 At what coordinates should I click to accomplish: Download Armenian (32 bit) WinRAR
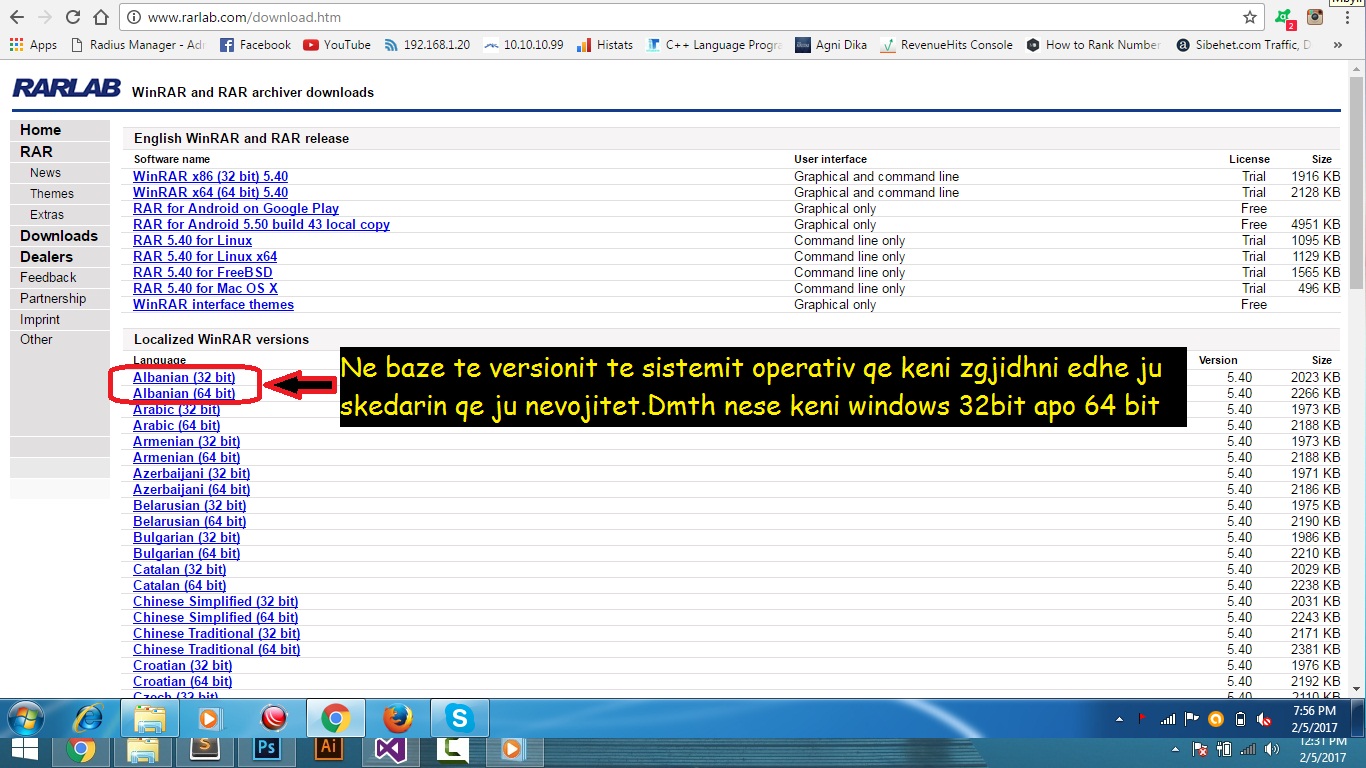click(186, 441)
